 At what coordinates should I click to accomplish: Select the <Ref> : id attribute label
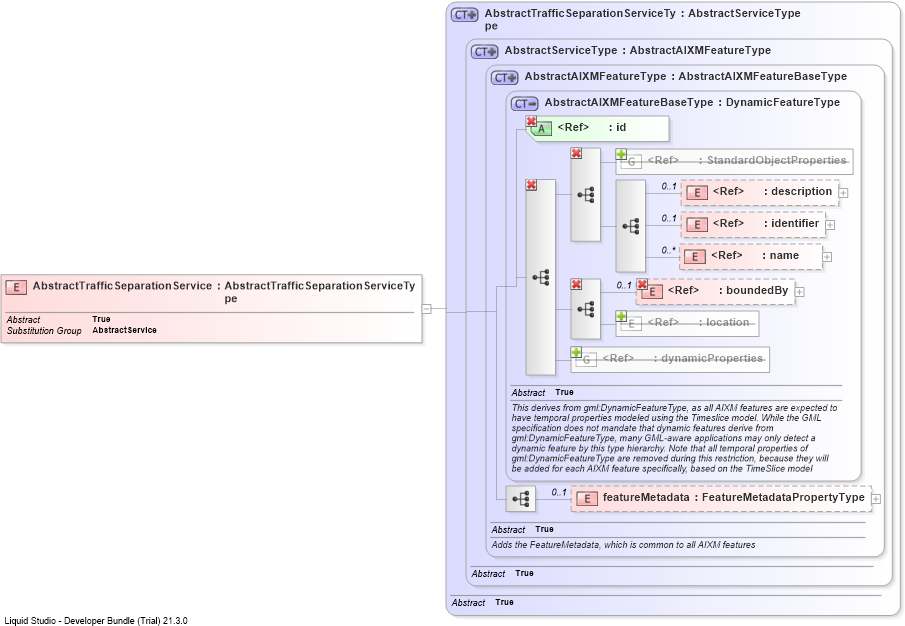(592, 128)
